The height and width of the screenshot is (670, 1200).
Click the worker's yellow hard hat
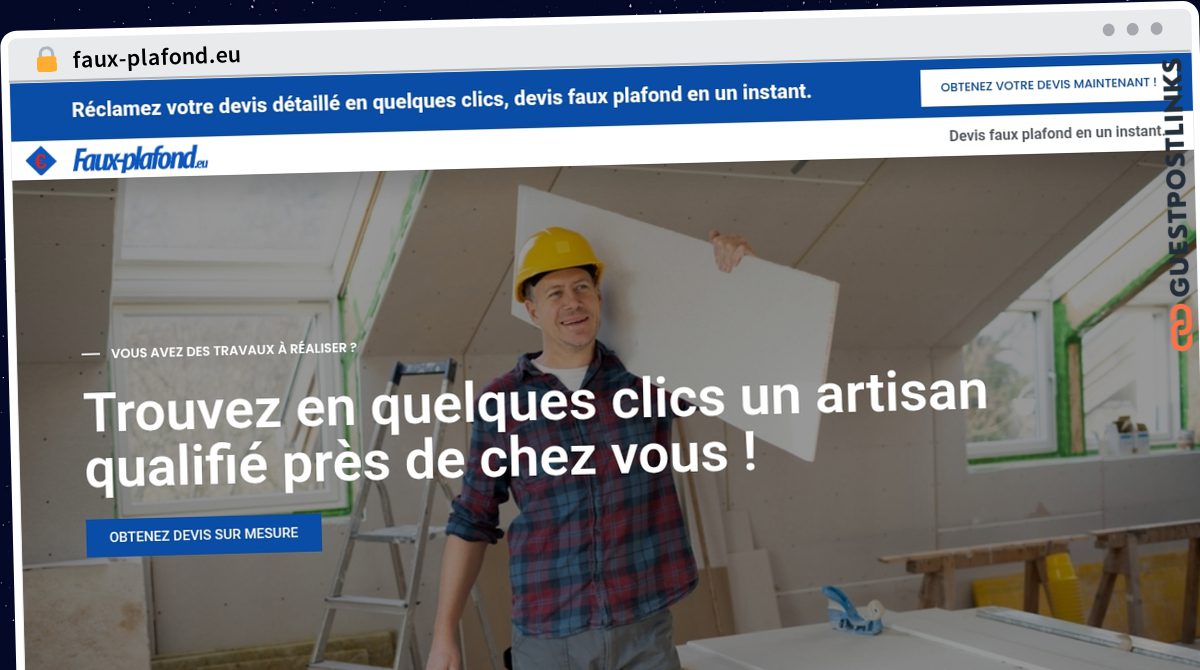pyautogui.click(x=556, y=259)
